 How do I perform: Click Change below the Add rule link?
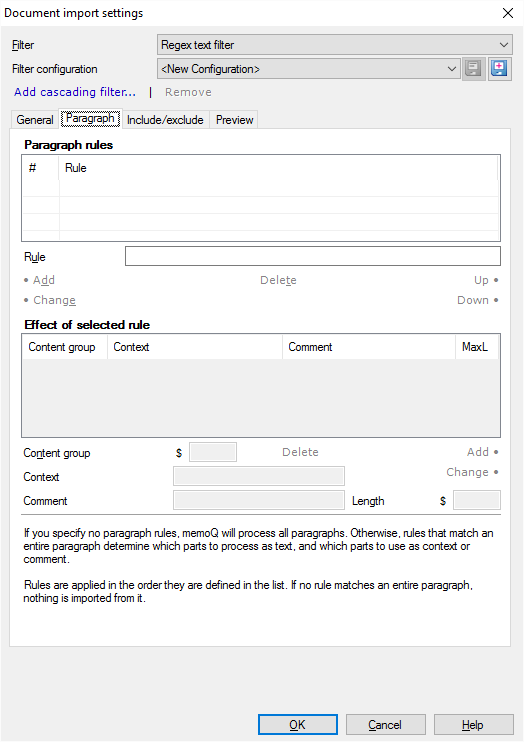(54, 300)
